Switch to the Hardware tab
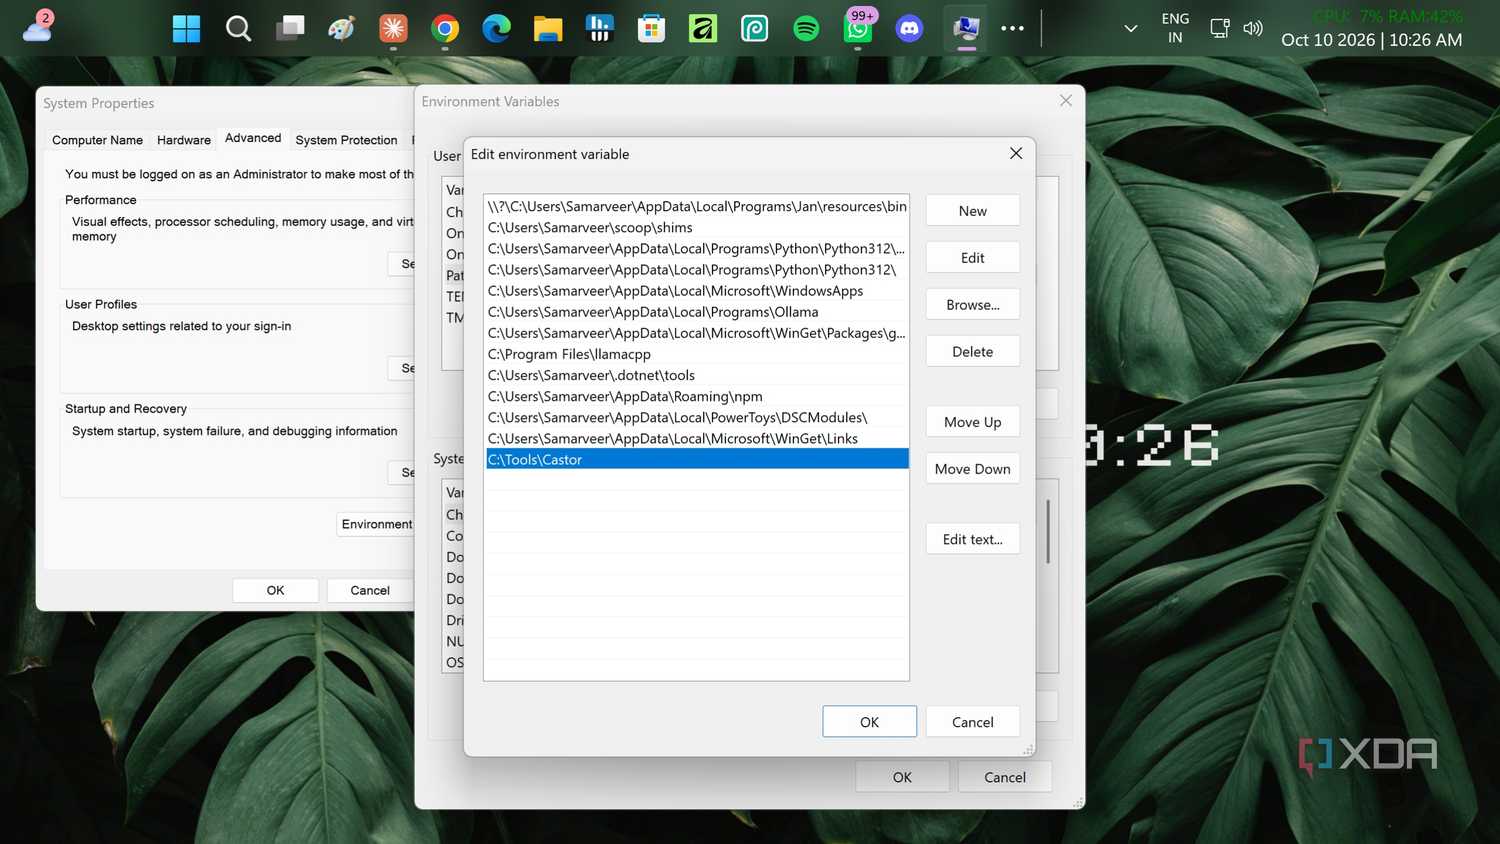The image size is (1500, 844). pyautogui.click(x=184, y=140)
